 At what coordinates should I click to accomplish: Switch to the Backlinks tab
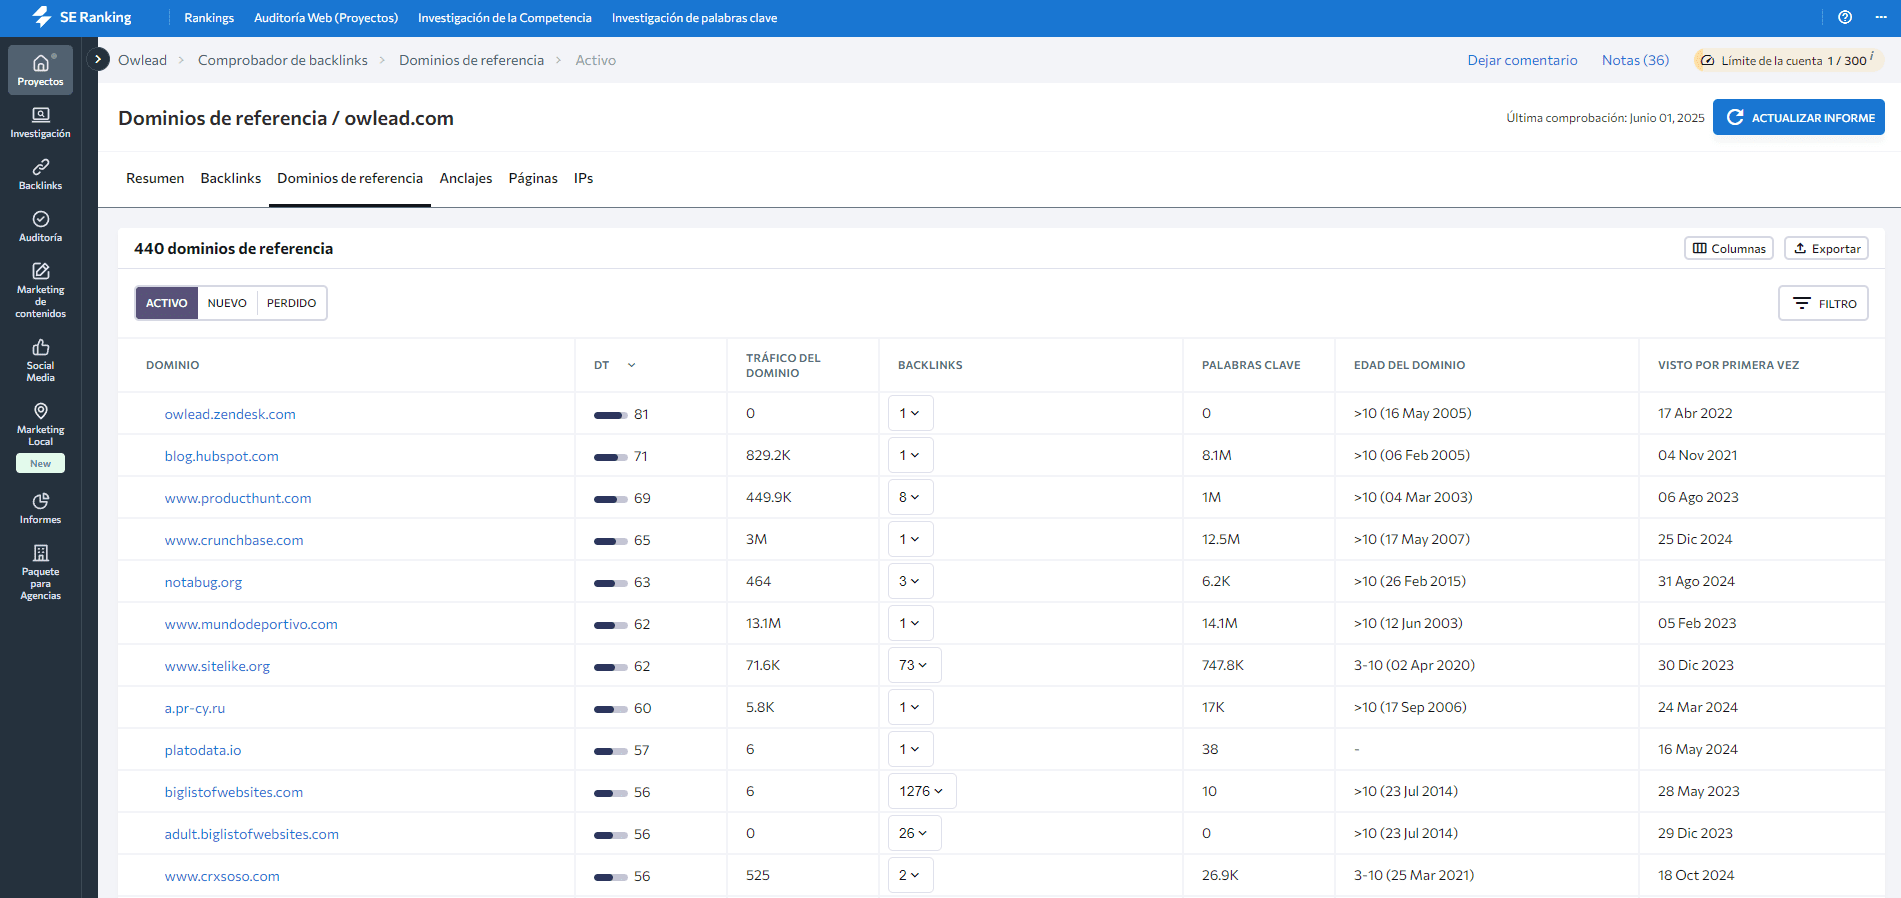point(231,178)
